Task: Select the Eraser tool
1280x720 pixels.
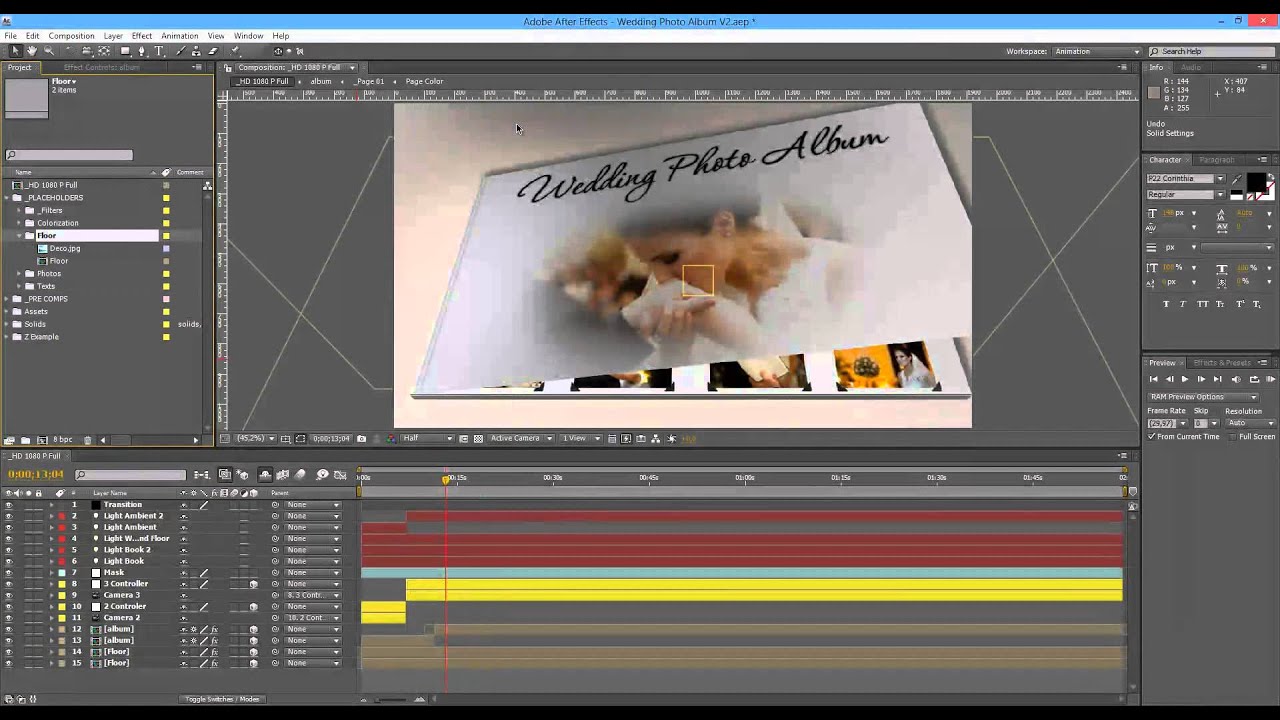Action: pos(213,51)
